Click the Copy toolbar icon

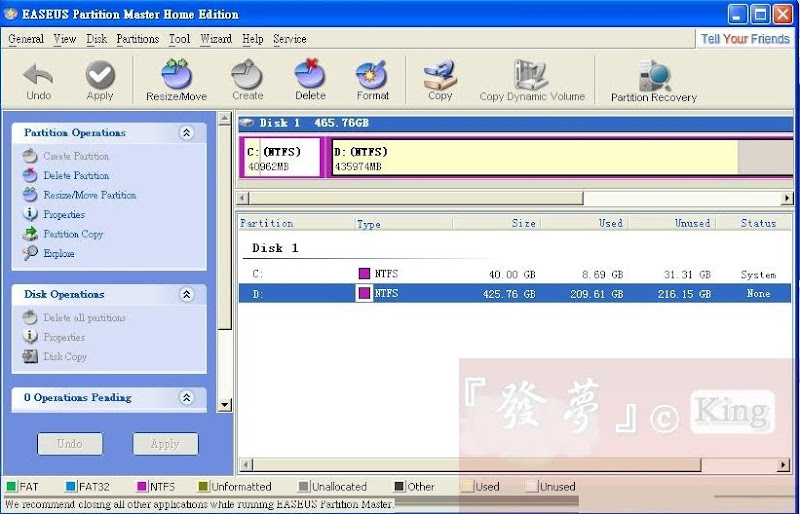(x=440, y=81)
